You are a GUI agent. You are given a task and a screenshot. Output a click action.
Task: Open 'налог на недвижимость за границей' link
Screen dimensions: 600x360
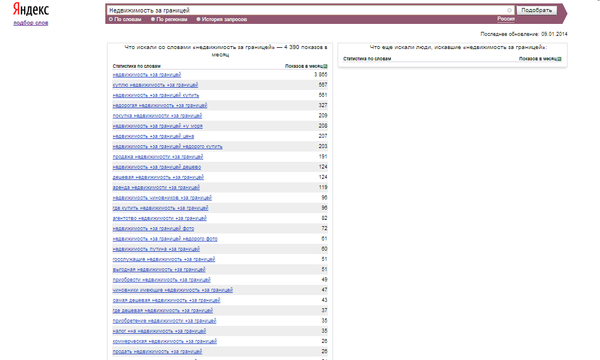pos(159,331)
